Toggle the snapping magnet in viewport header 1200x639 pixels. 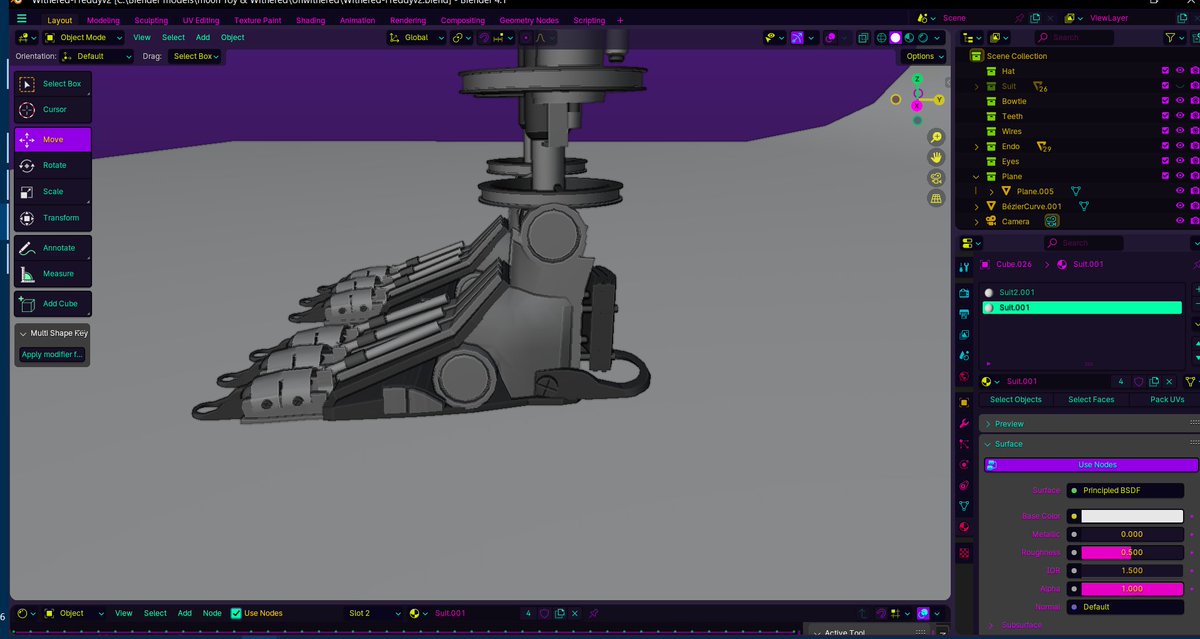point(484,38)
